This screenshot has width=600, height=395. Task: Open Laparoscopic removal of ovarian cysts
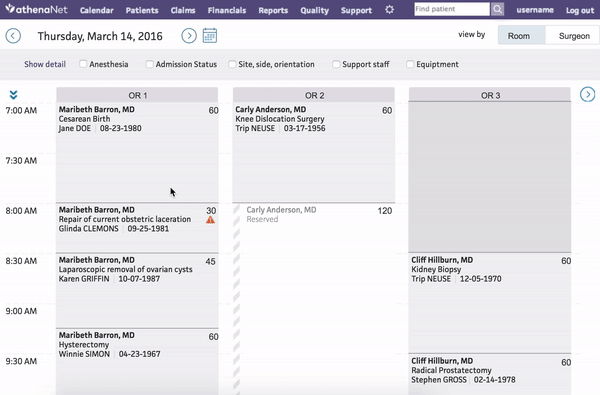pyautogui.click(x=137, y=291)
